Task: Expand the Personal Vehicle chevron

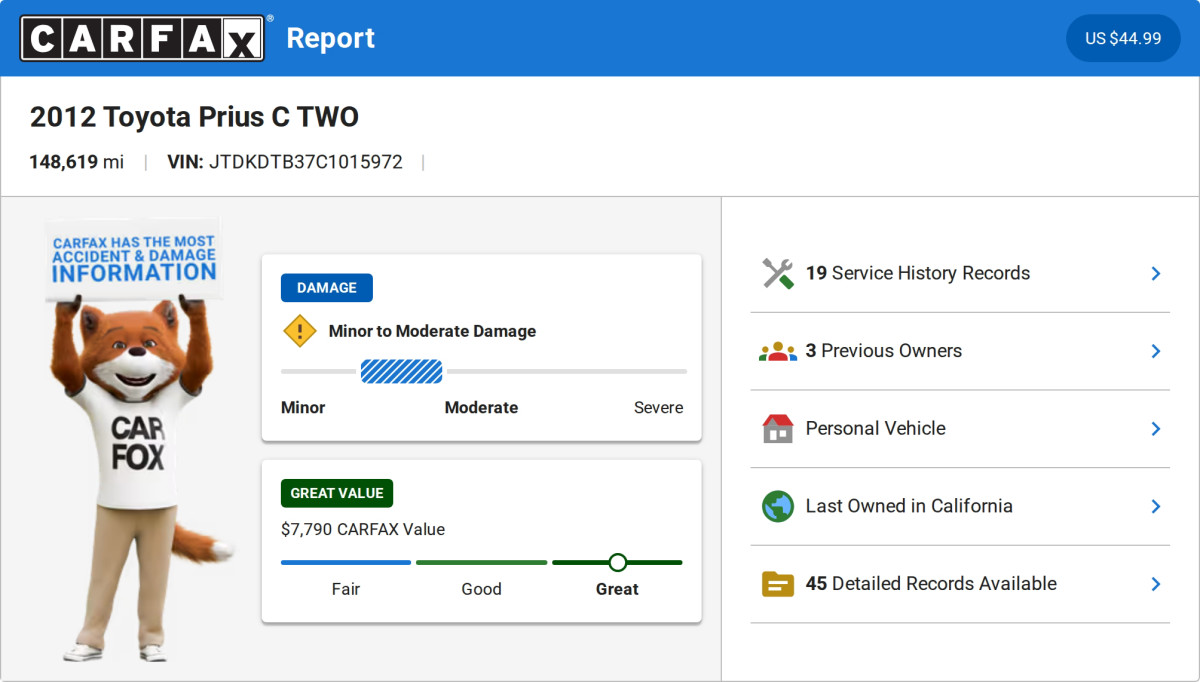Action: [1155, 429]
